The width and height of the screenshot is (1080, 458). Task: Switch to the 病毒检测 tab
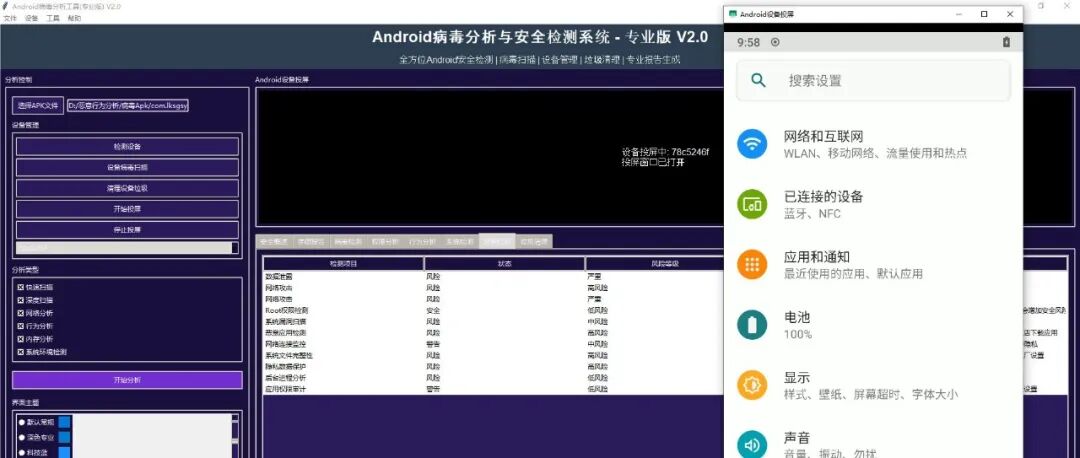[349, 242]
